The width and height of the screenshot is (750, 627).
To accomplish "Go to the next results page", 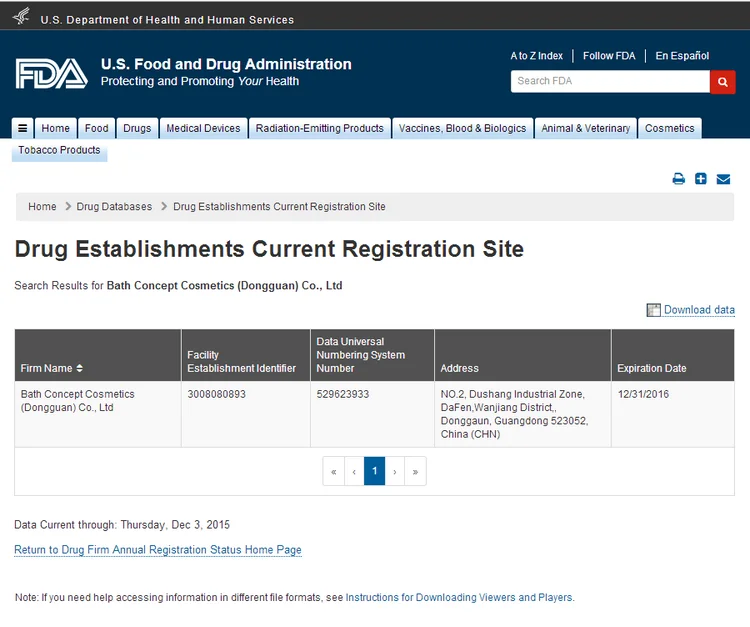I will [x=395, y=471].
